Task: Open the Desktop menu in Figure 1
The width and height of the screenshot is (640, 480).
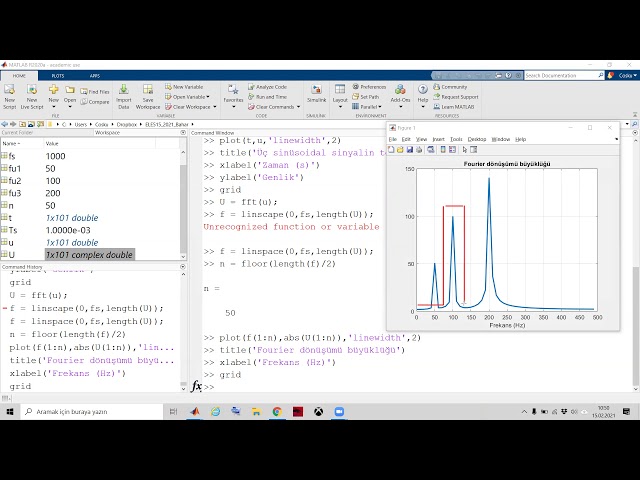Action: [x=476, y=139]
